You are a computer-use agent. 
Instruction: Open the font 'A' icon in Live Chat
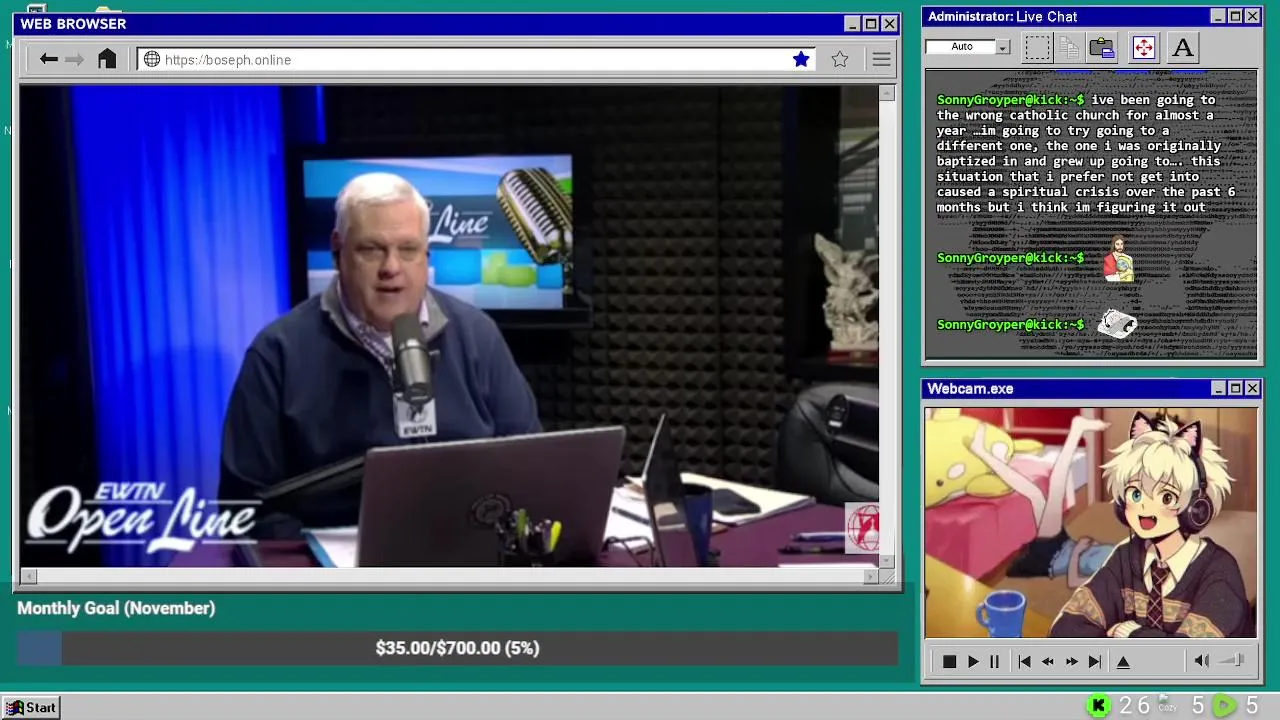(1182, 47)
